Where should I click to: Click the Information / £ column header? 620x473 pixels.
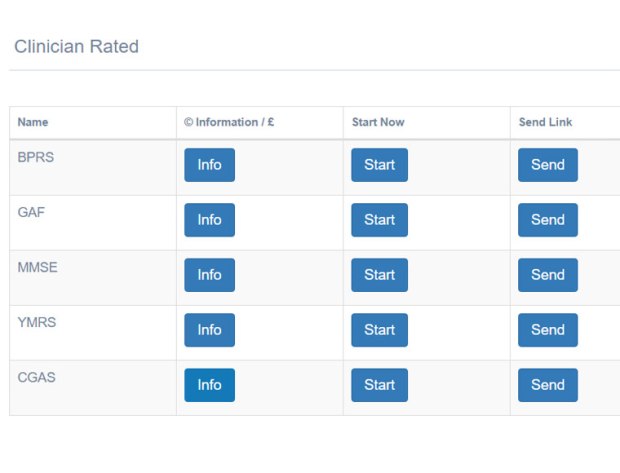click(229, 122)
